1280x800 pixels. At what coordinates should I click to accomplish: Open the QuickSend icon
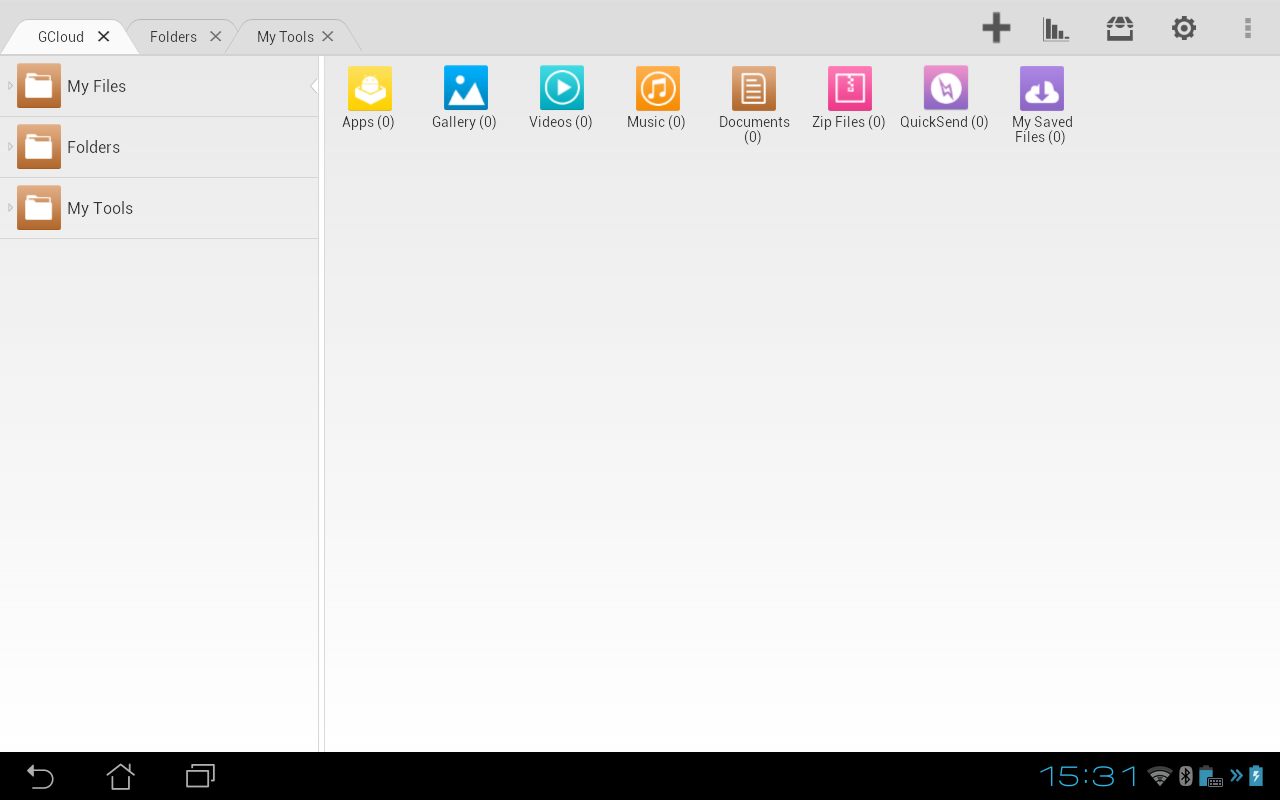(945, 88)
